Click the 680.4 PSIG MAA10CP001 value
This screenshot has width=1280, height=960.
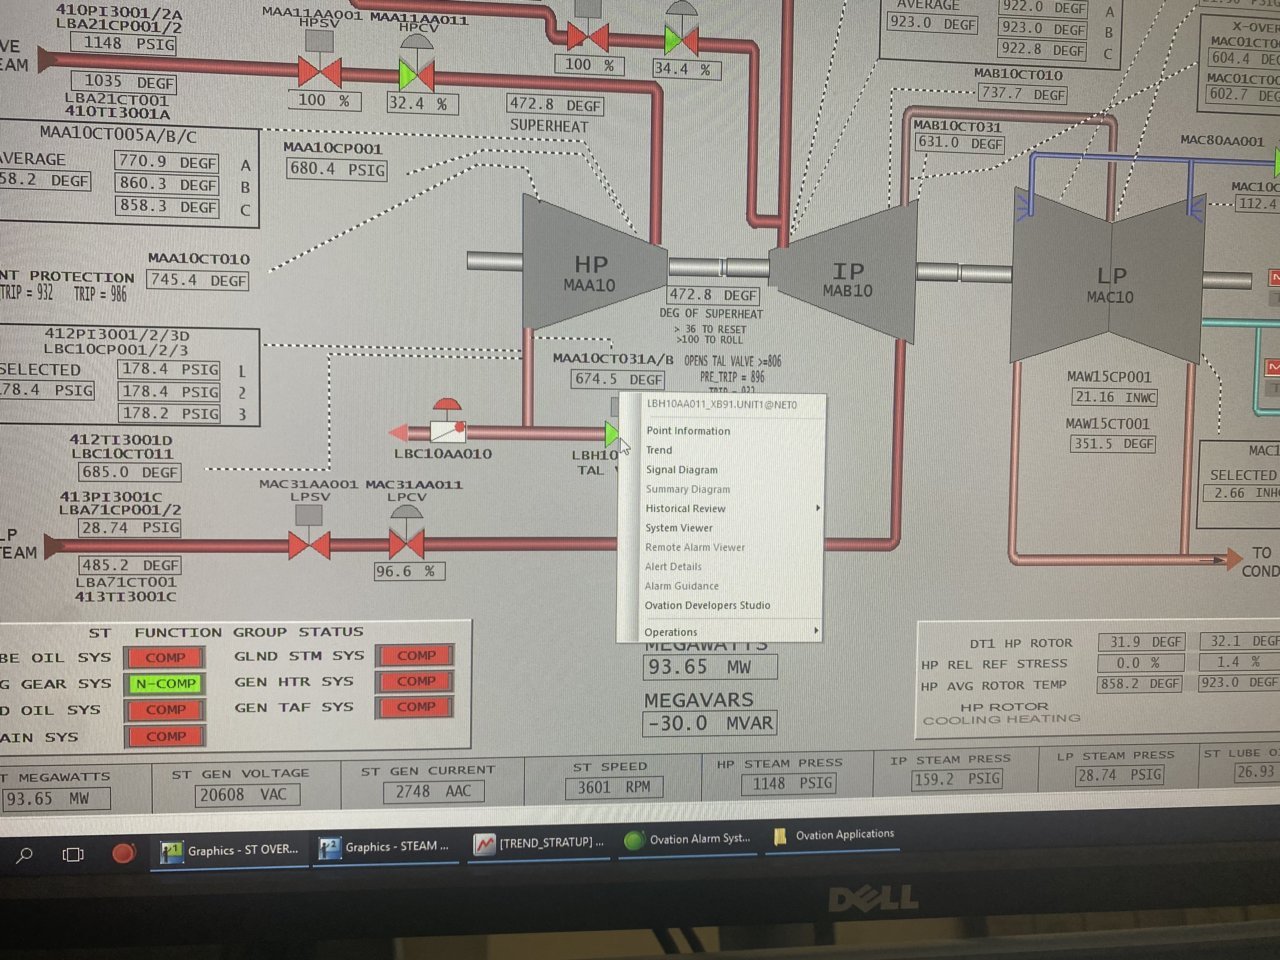pyautogui.click(x=336, y=169)
